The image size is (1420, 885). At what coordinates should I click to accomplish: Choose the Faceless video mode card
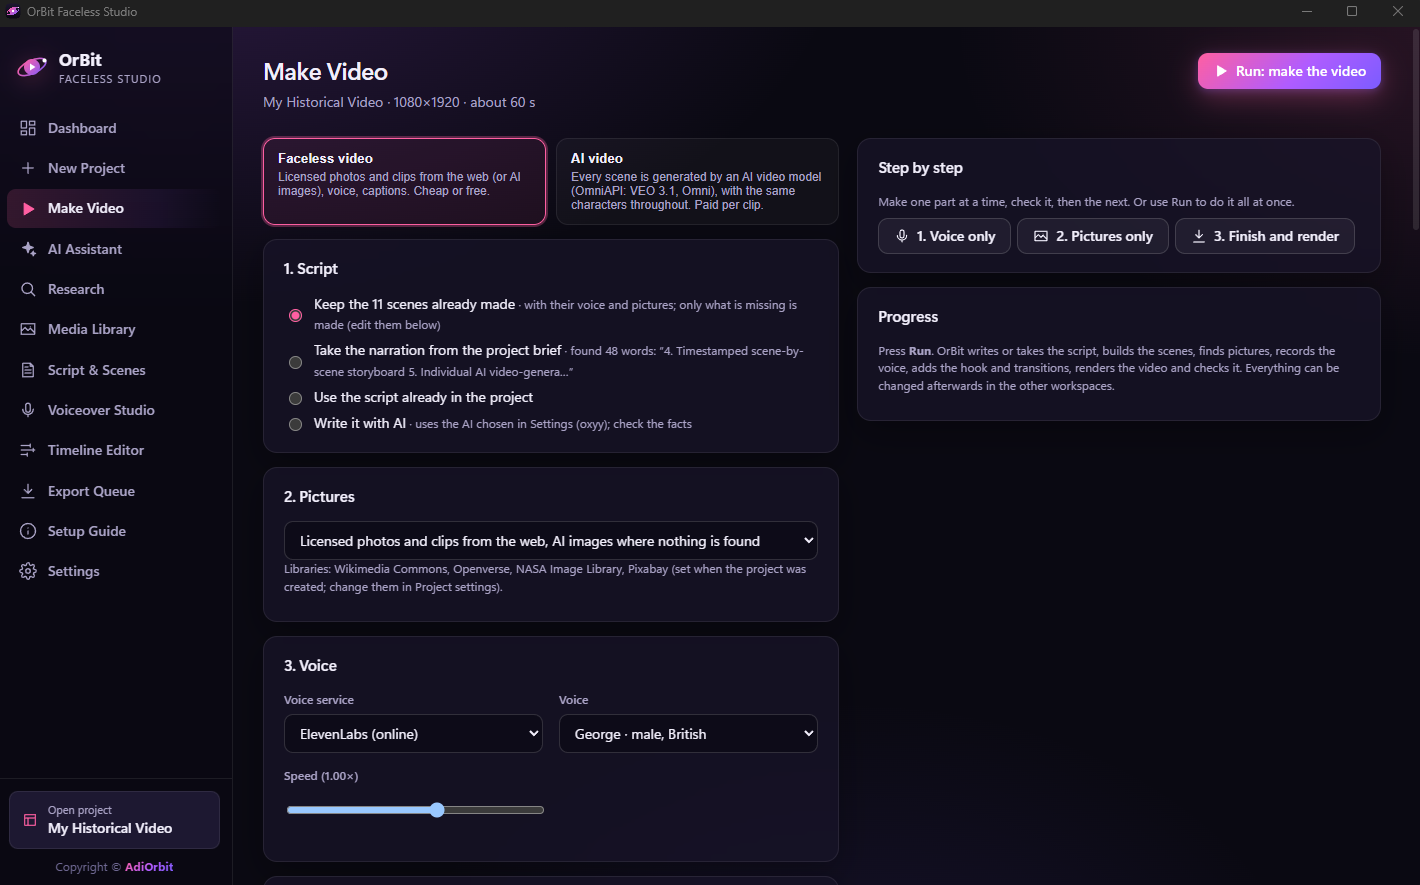pyautogui.click(x=405, y=181)
